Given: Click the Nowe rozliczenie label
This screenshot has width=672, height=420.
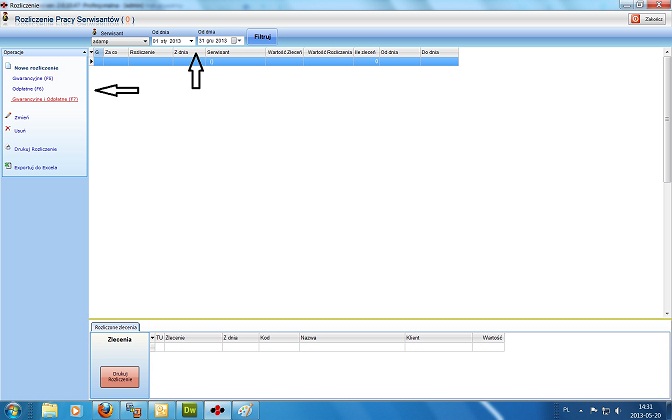Looking at the screenshot, I should pyautogui.click(x=36, y=68).
